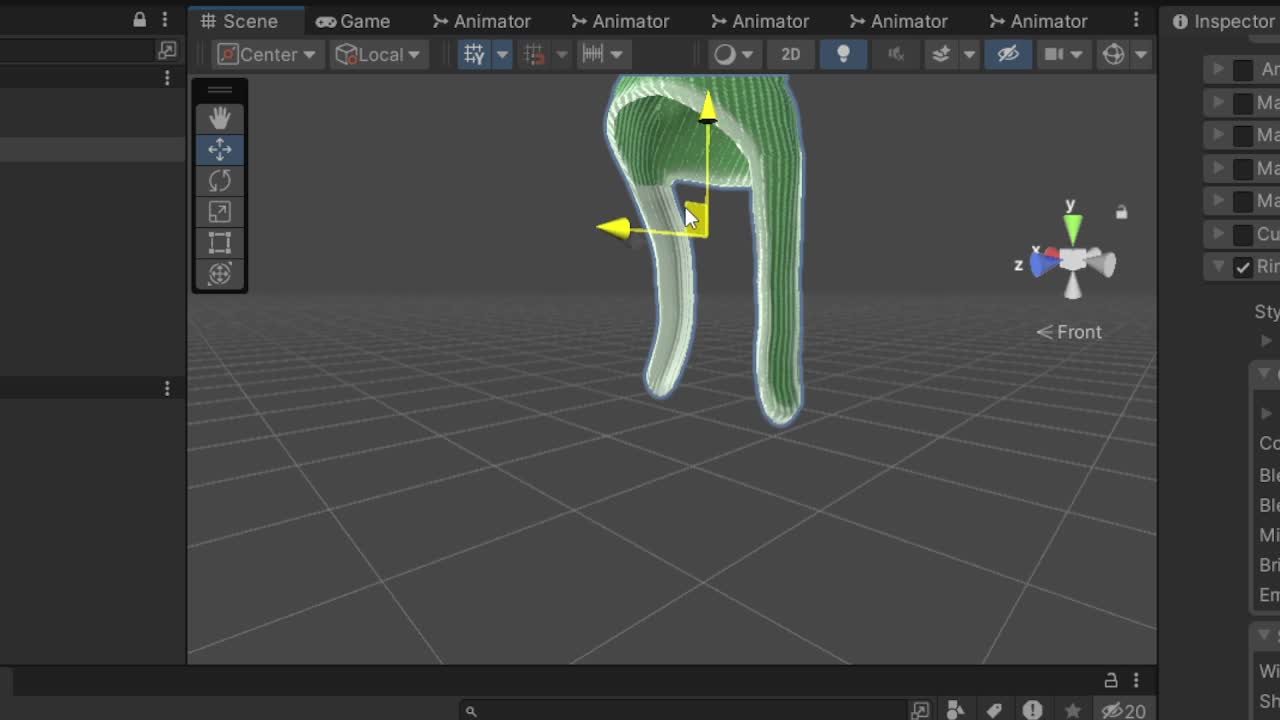1280x720 pixels.
Task: Toggle the scene gizmo rotation lock
Action: coord(1121,212)
